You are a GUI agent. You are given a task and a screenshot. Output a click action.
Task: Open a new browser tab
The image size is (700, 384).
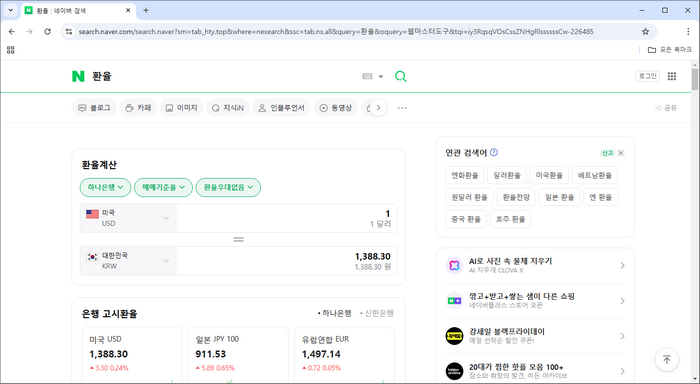(146, 10)
